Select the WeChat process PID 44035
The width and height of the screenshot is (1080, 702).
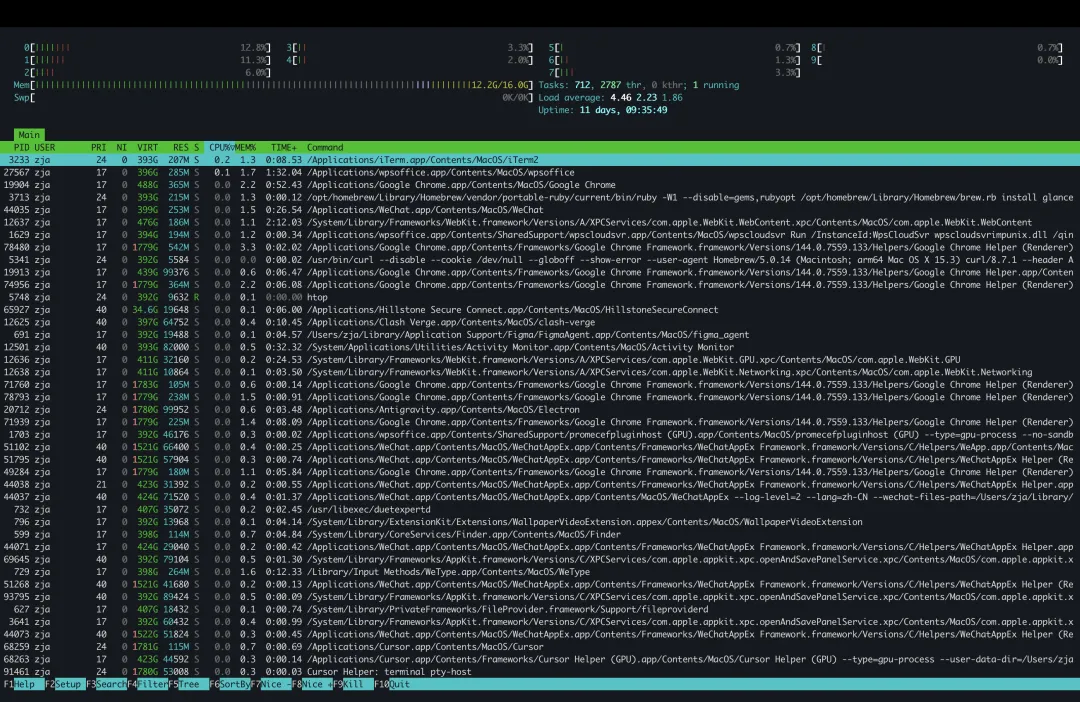click(540, 209)
